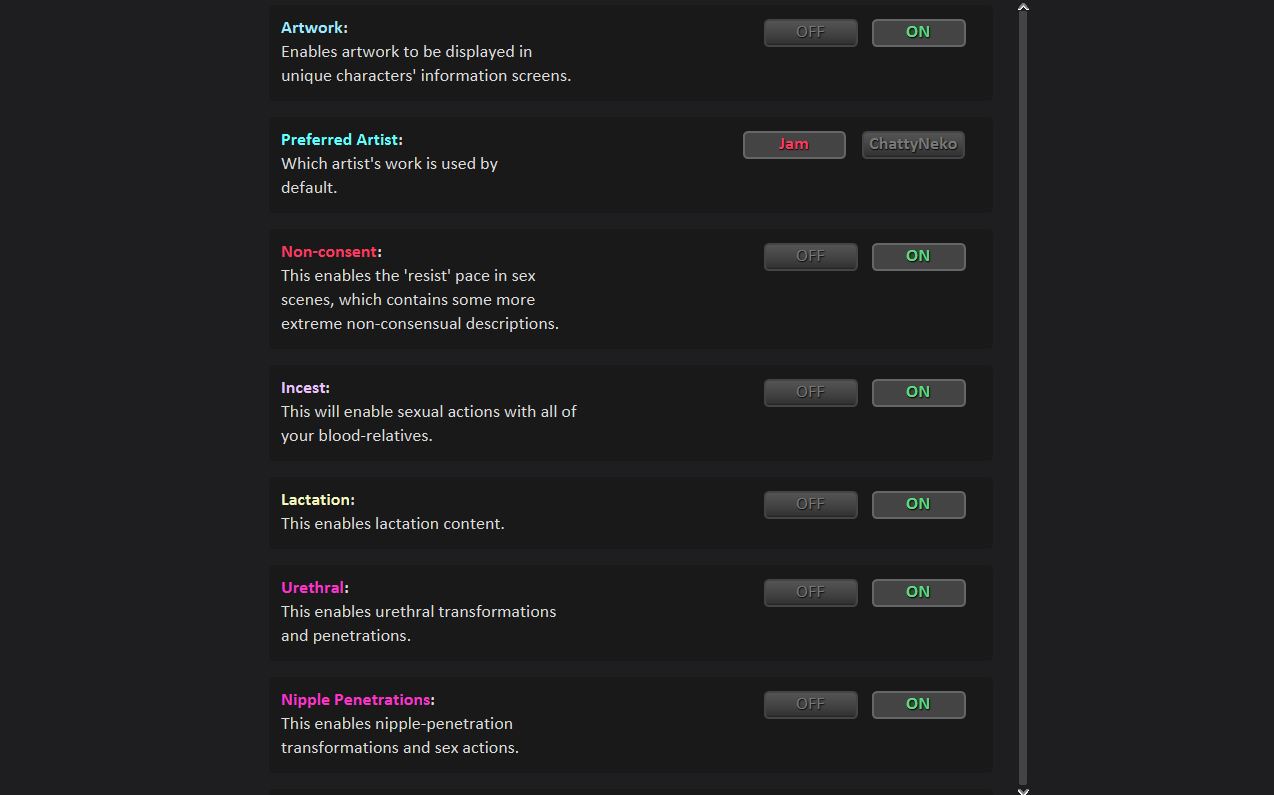
Task: Click the Lactation setting description text
Action: 392,524
